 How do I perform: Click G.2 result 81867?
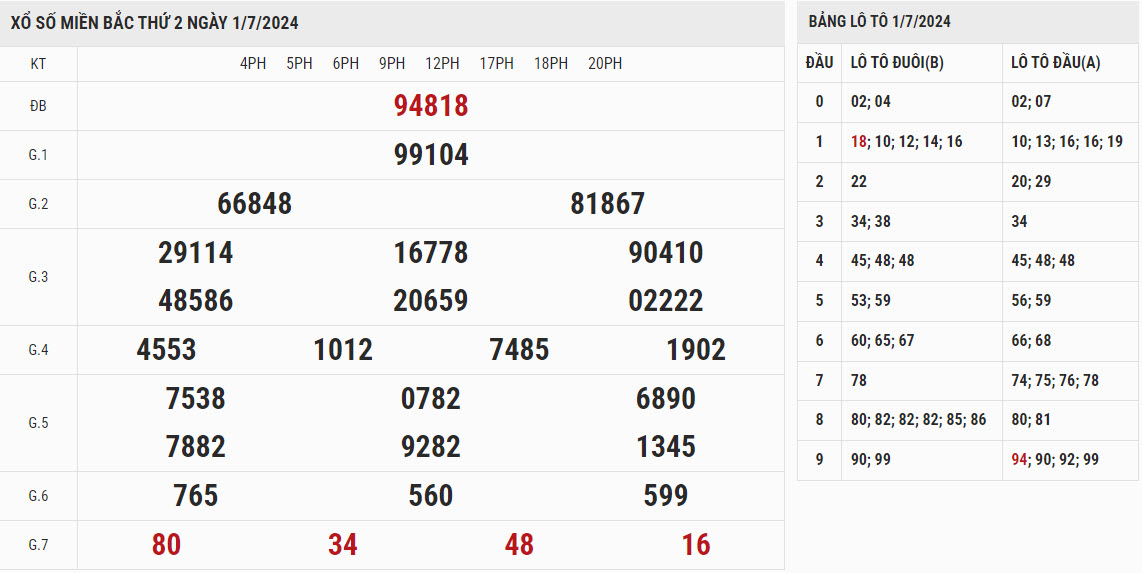pyautogui.click(x=607, y=204)
